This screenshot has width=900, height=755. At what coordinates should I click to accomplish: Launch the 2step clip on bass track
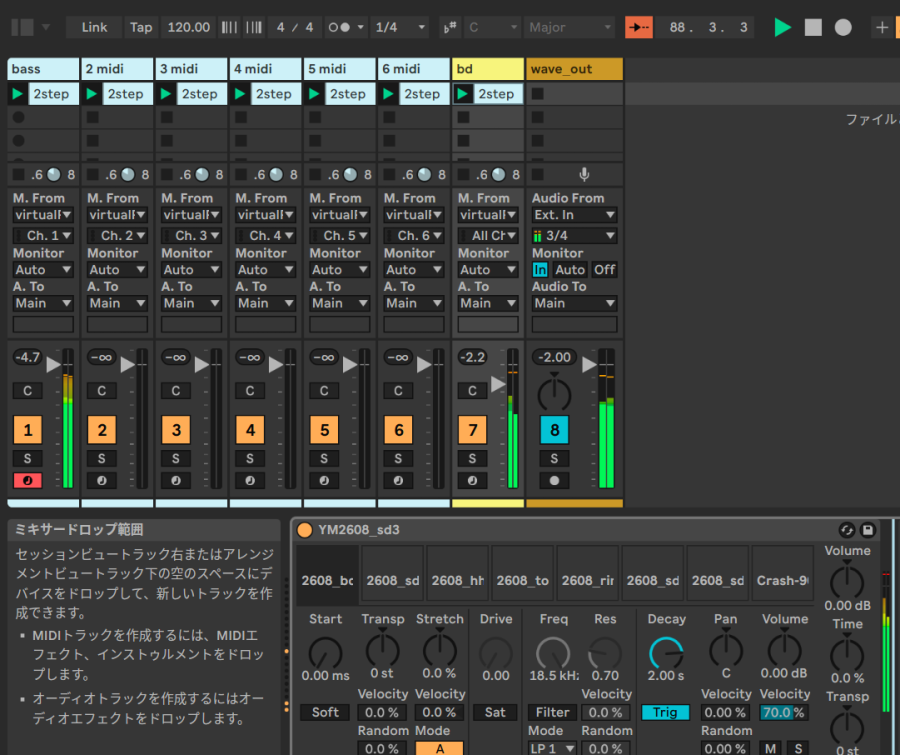coord(18,94)
